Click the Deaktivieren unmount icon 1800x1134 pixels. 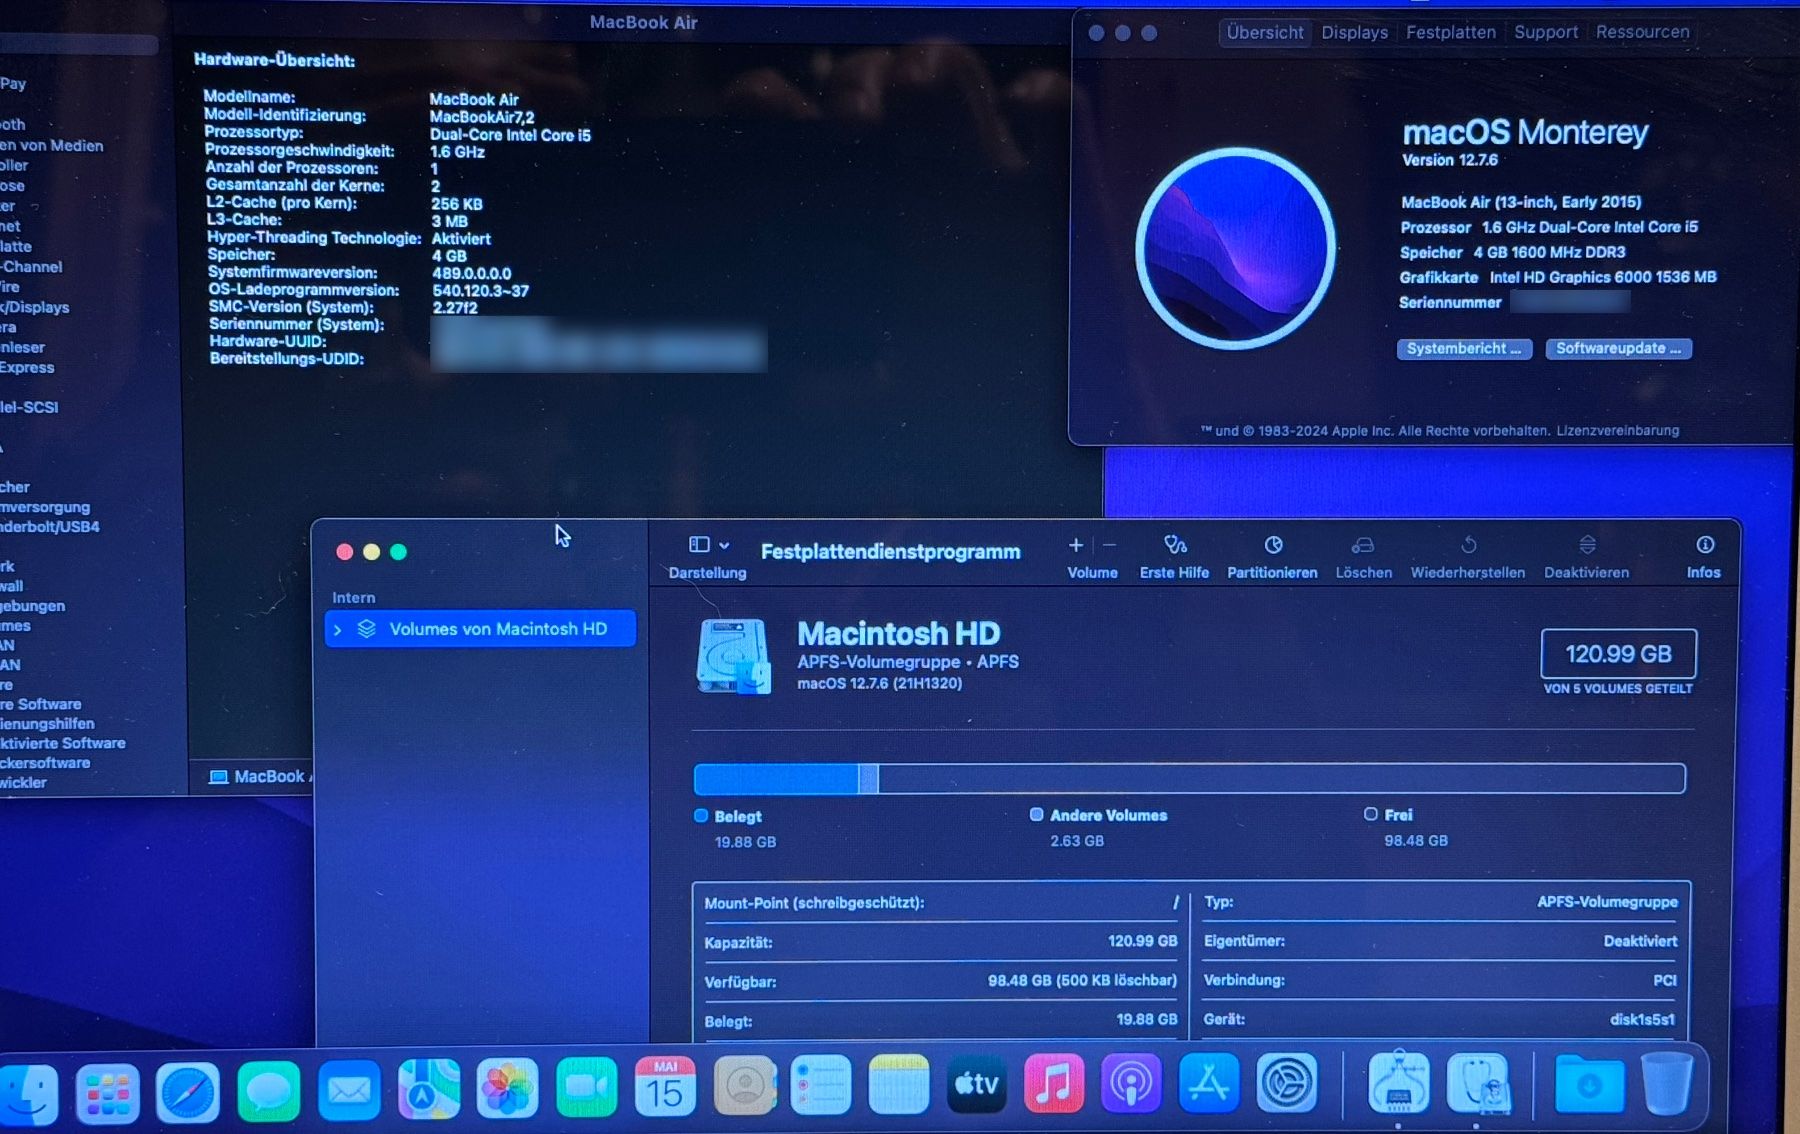click(x=1587, y=545)
